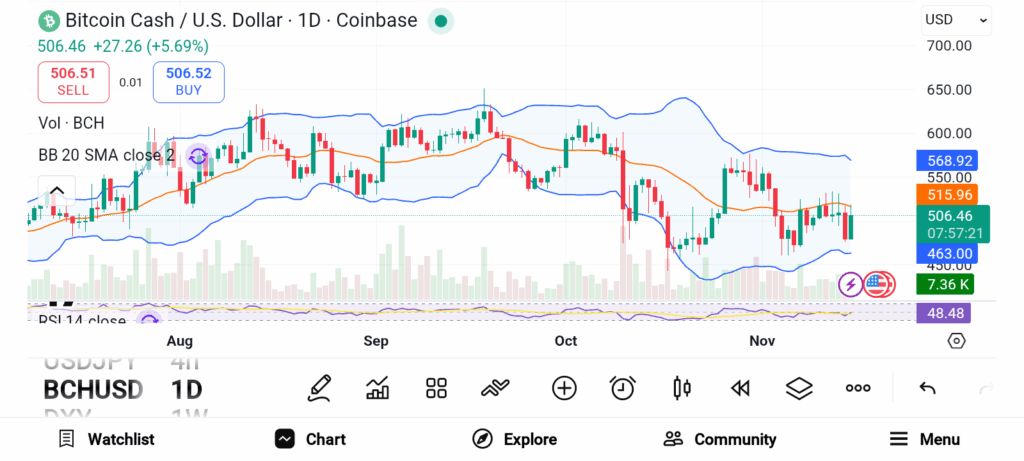Undo the last action with the arrow icon
1024x461 pixels.
point(927,388)
